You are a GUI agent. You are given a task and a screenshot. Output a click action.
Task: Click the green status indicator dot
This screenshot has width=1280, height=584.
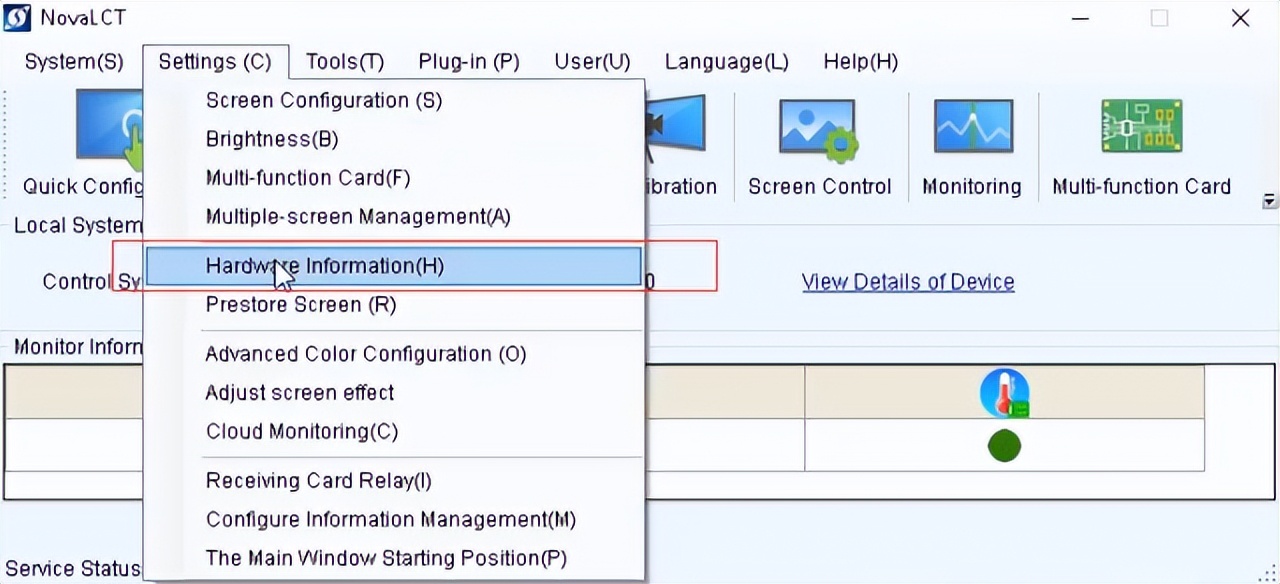[x=1004, y=445]
